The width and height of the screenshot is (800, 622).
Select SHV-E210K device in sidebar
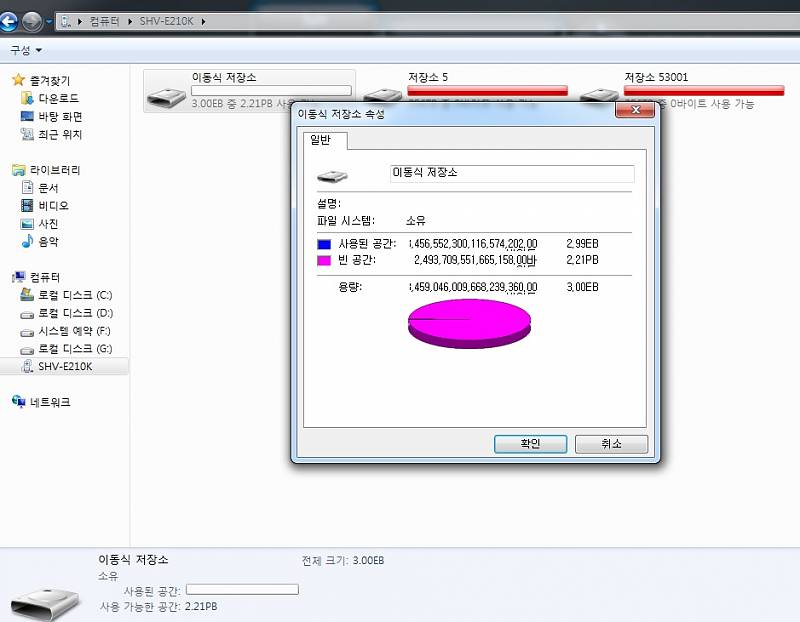click(65, 367)
